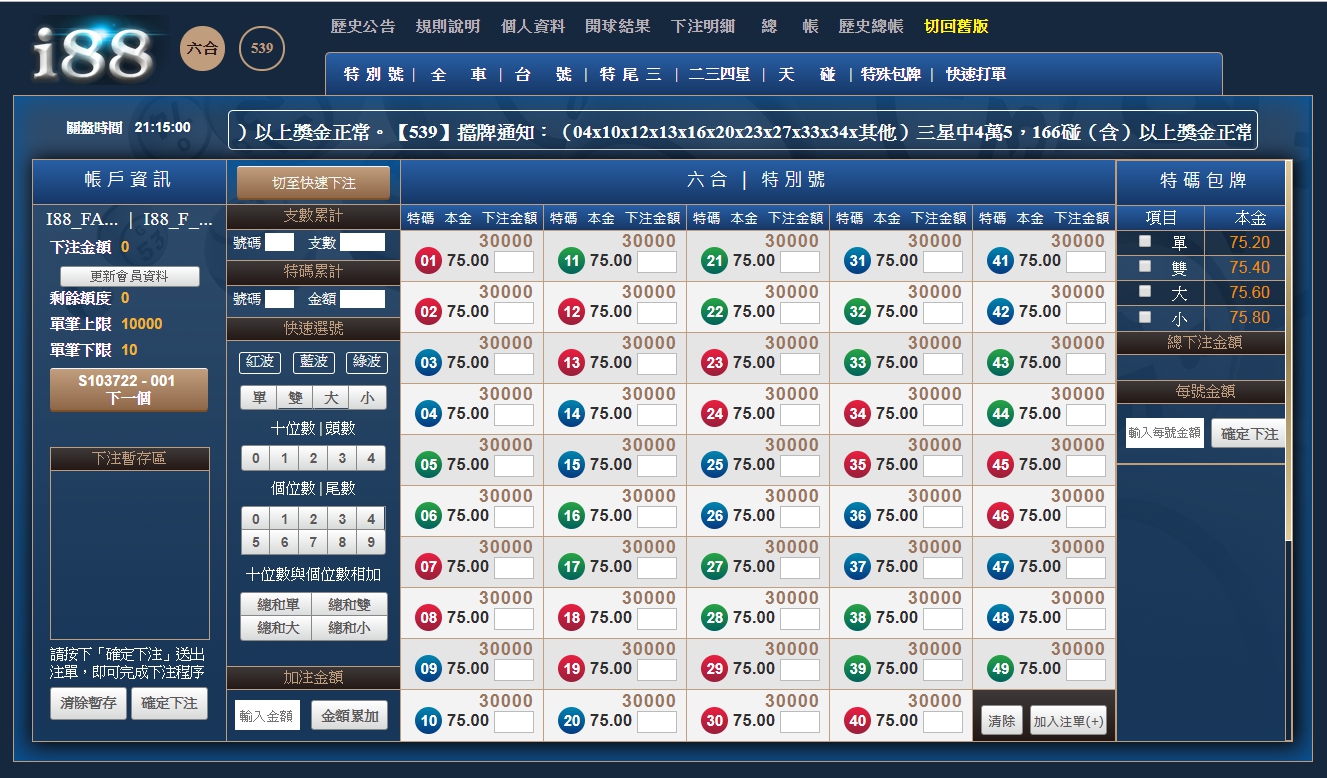Click red number ball 34
Image resolution: width=1327 pixels, height=778 pixels.
(857, 414)
